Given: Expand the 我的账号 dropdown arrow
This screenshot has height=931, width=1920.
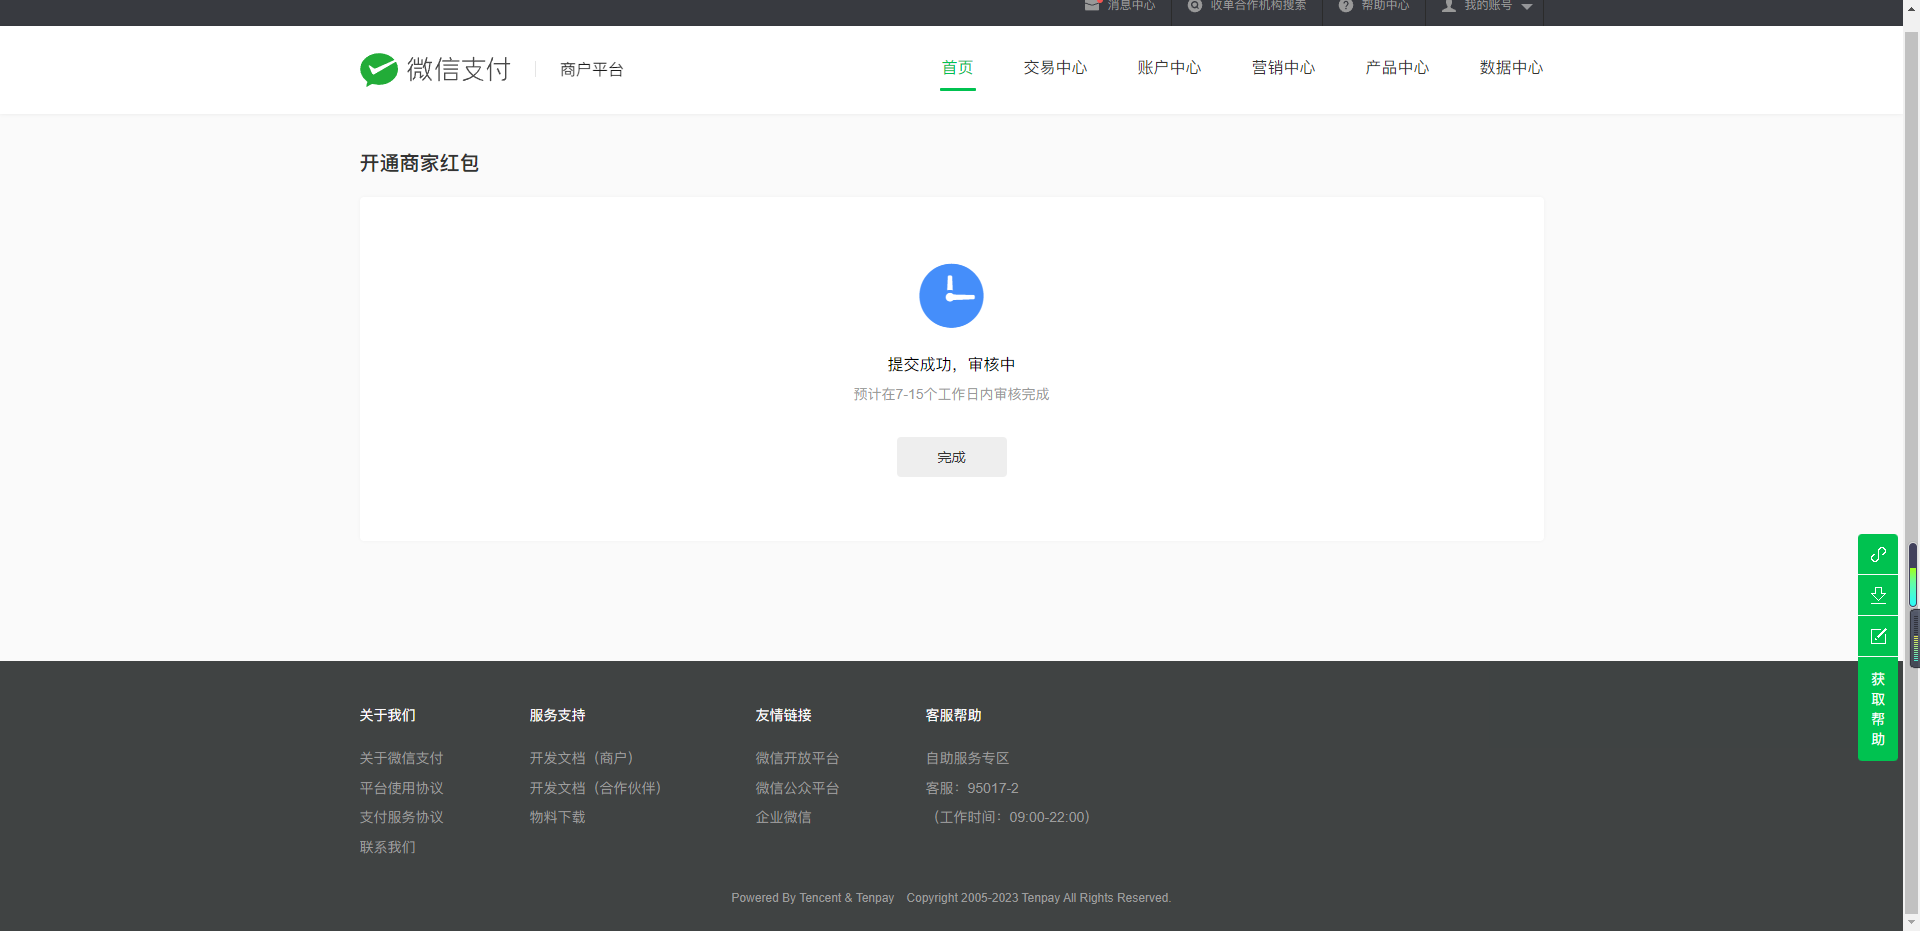Looking at the screenshot, I should (x=1526, y=7).
